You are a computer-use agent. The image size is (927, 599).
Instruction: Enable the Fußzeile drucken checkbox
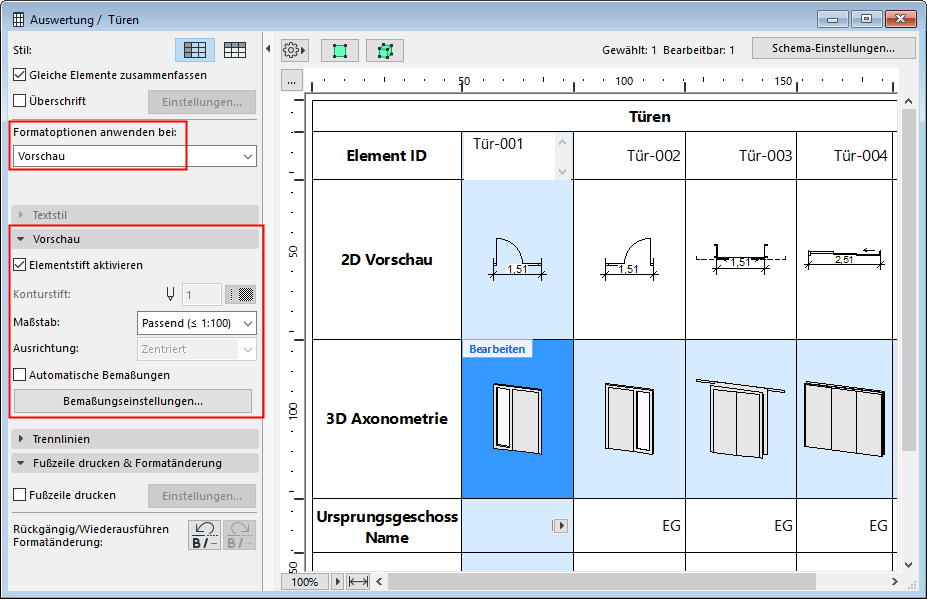[20, 495]
